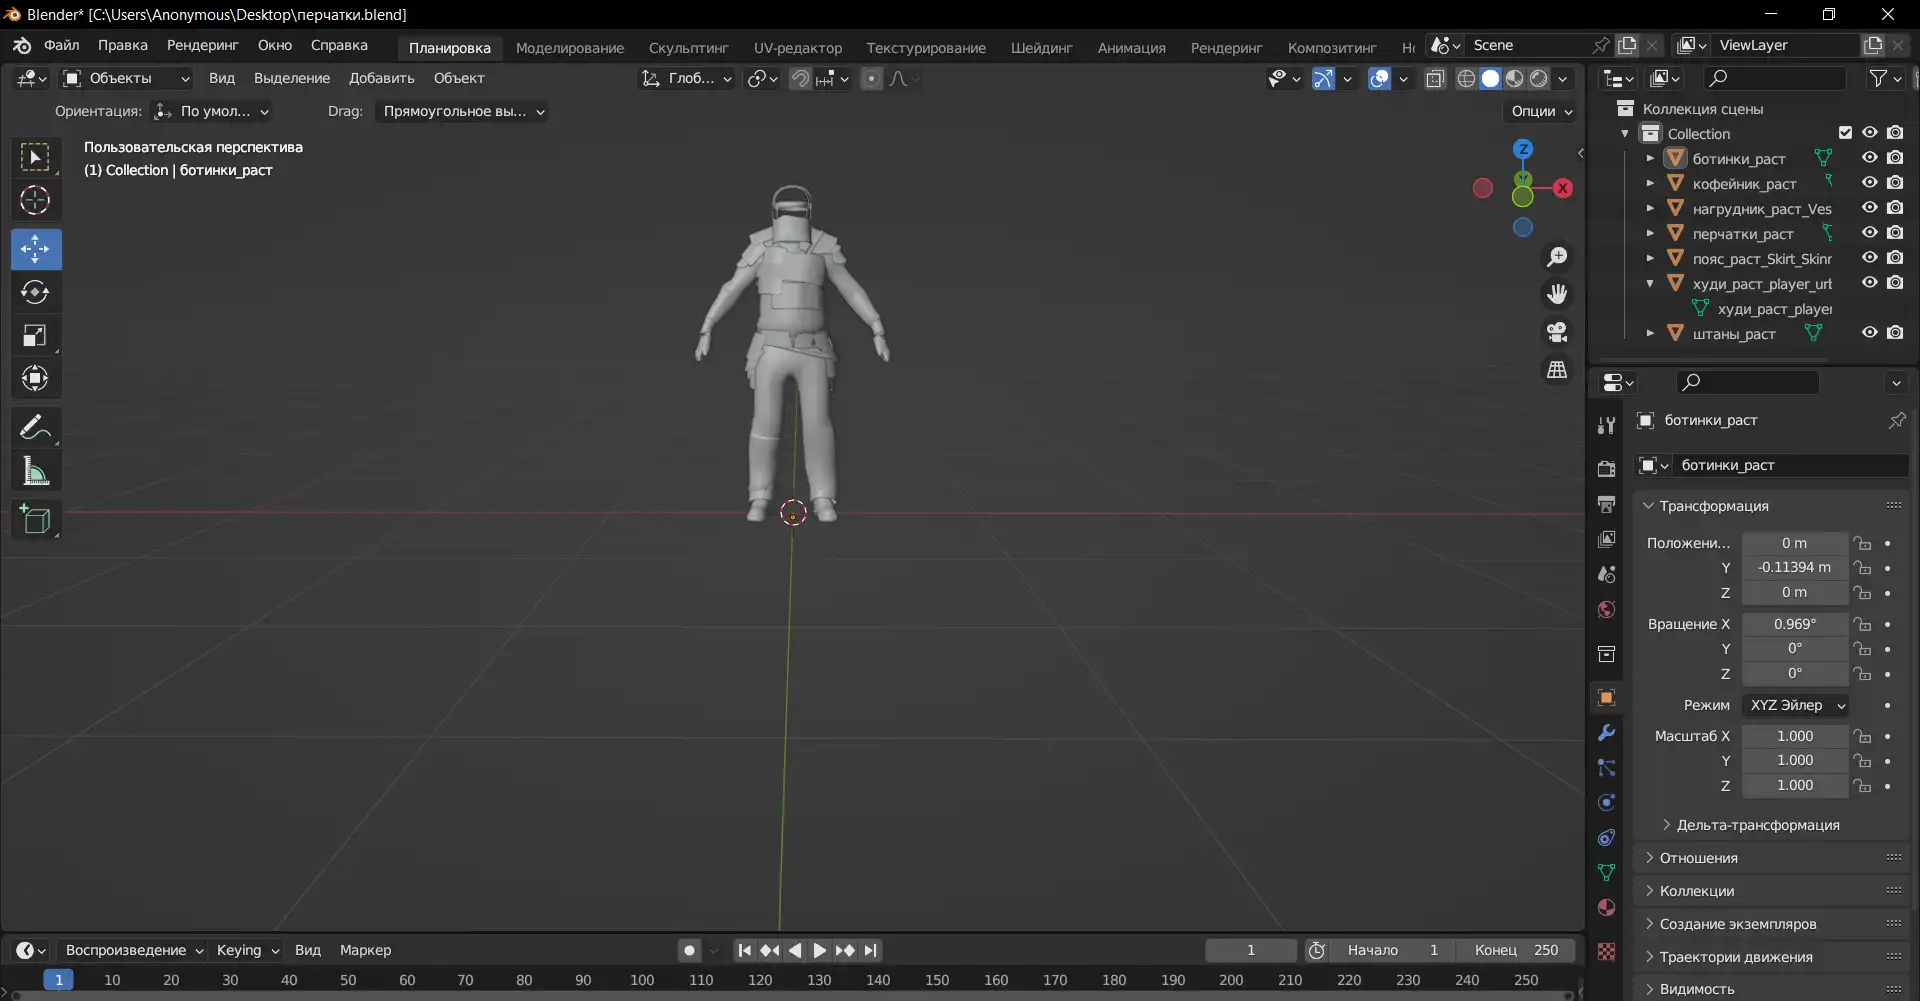Screen dimensions: 1920x1001
Task: Expand the перчатки_раст tree item
Action: point(1650,234)
